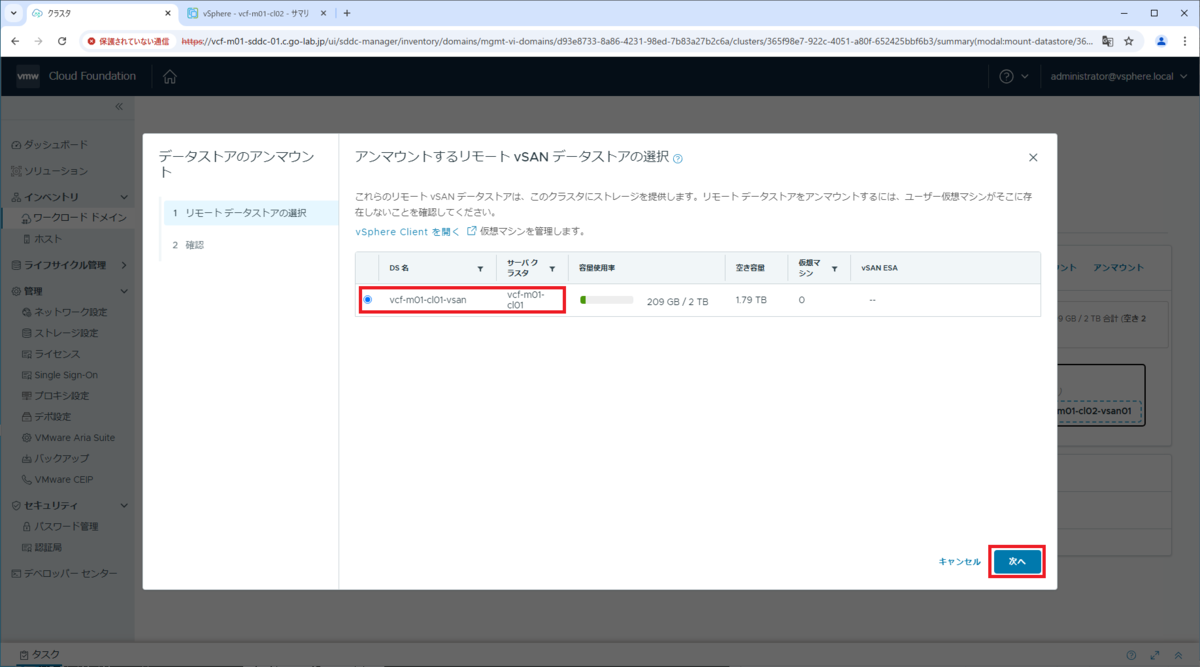Click the capacity usage bar for vcf-m01-cl01-vsan
Screen dimensions: 1200x667
point(606,300)
